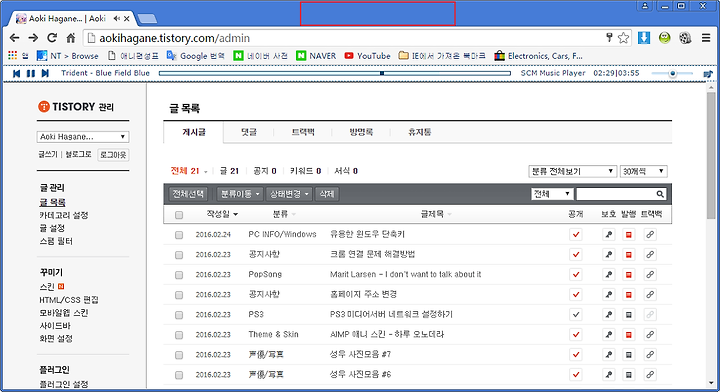Check the box for 크롬 연결 문제 해결방법 row
This screenshot has height=392, width=720.
coord(179,255)
